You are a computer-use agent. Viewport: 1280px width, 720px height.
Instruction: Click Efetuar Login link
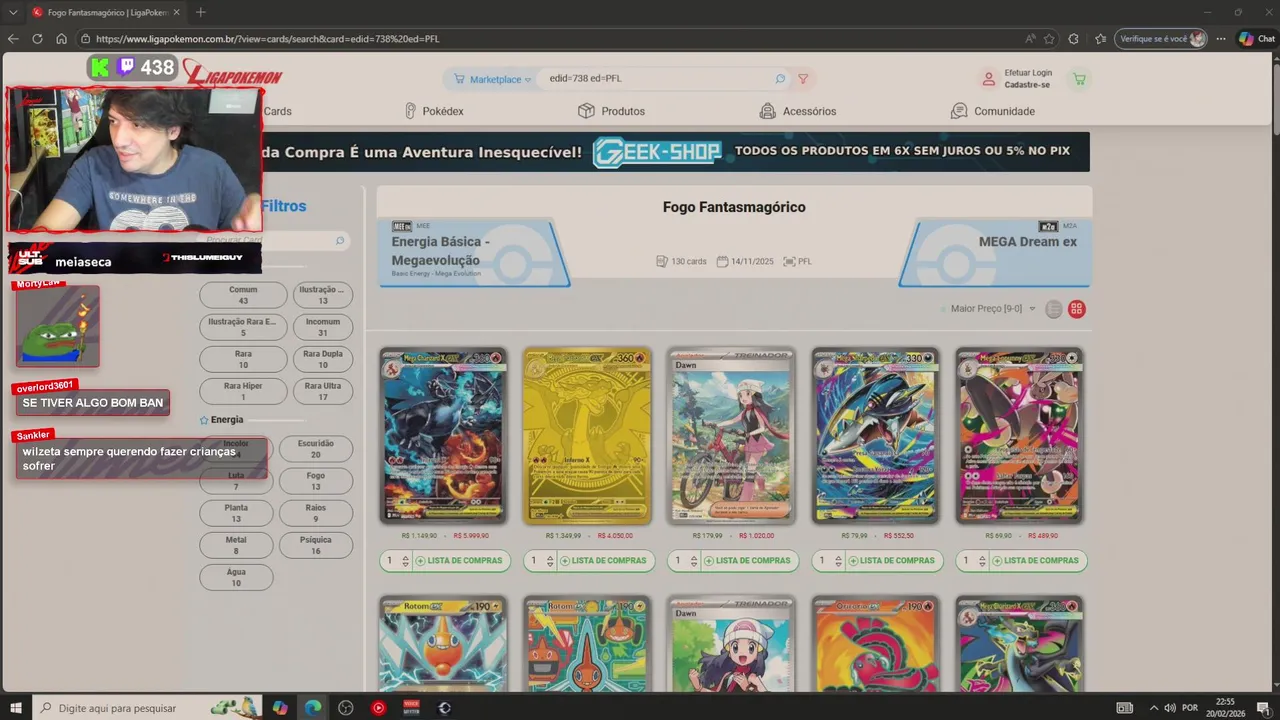coord(1028,73)
